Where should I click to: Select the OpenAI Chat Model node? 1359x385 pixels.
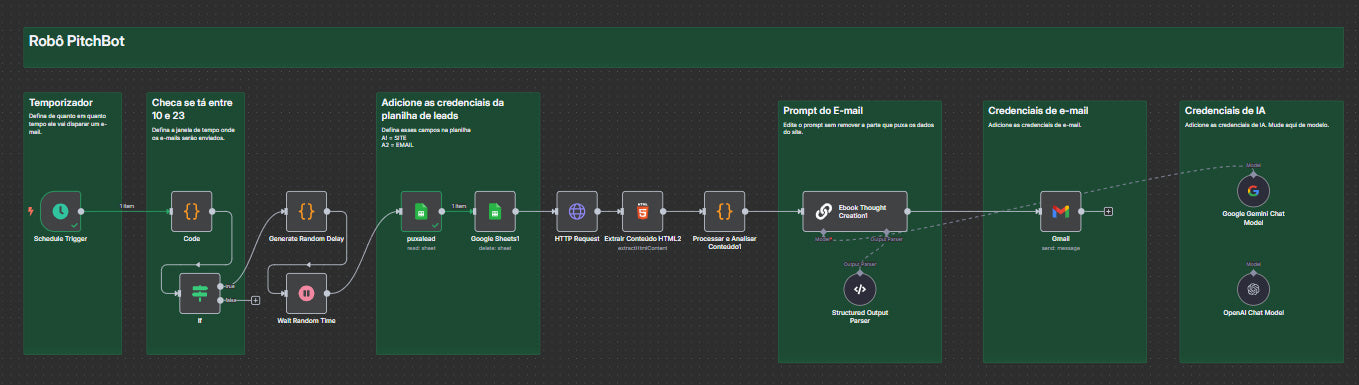1253,290
